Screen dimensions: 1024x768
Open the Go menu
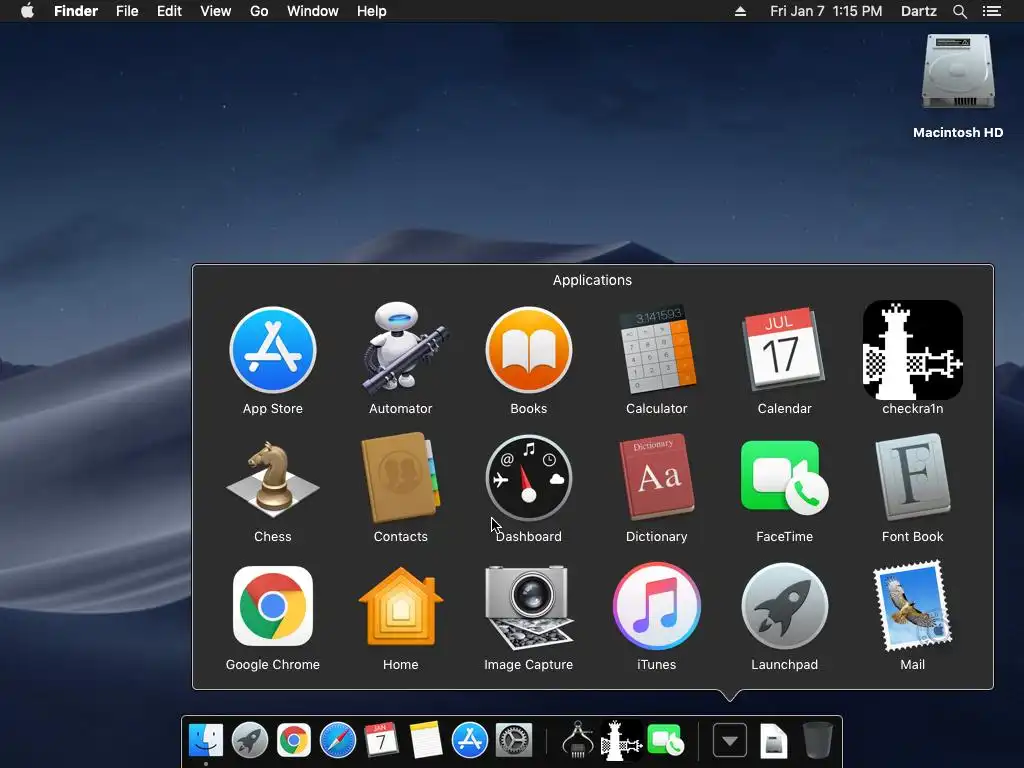tap(259, 11)
